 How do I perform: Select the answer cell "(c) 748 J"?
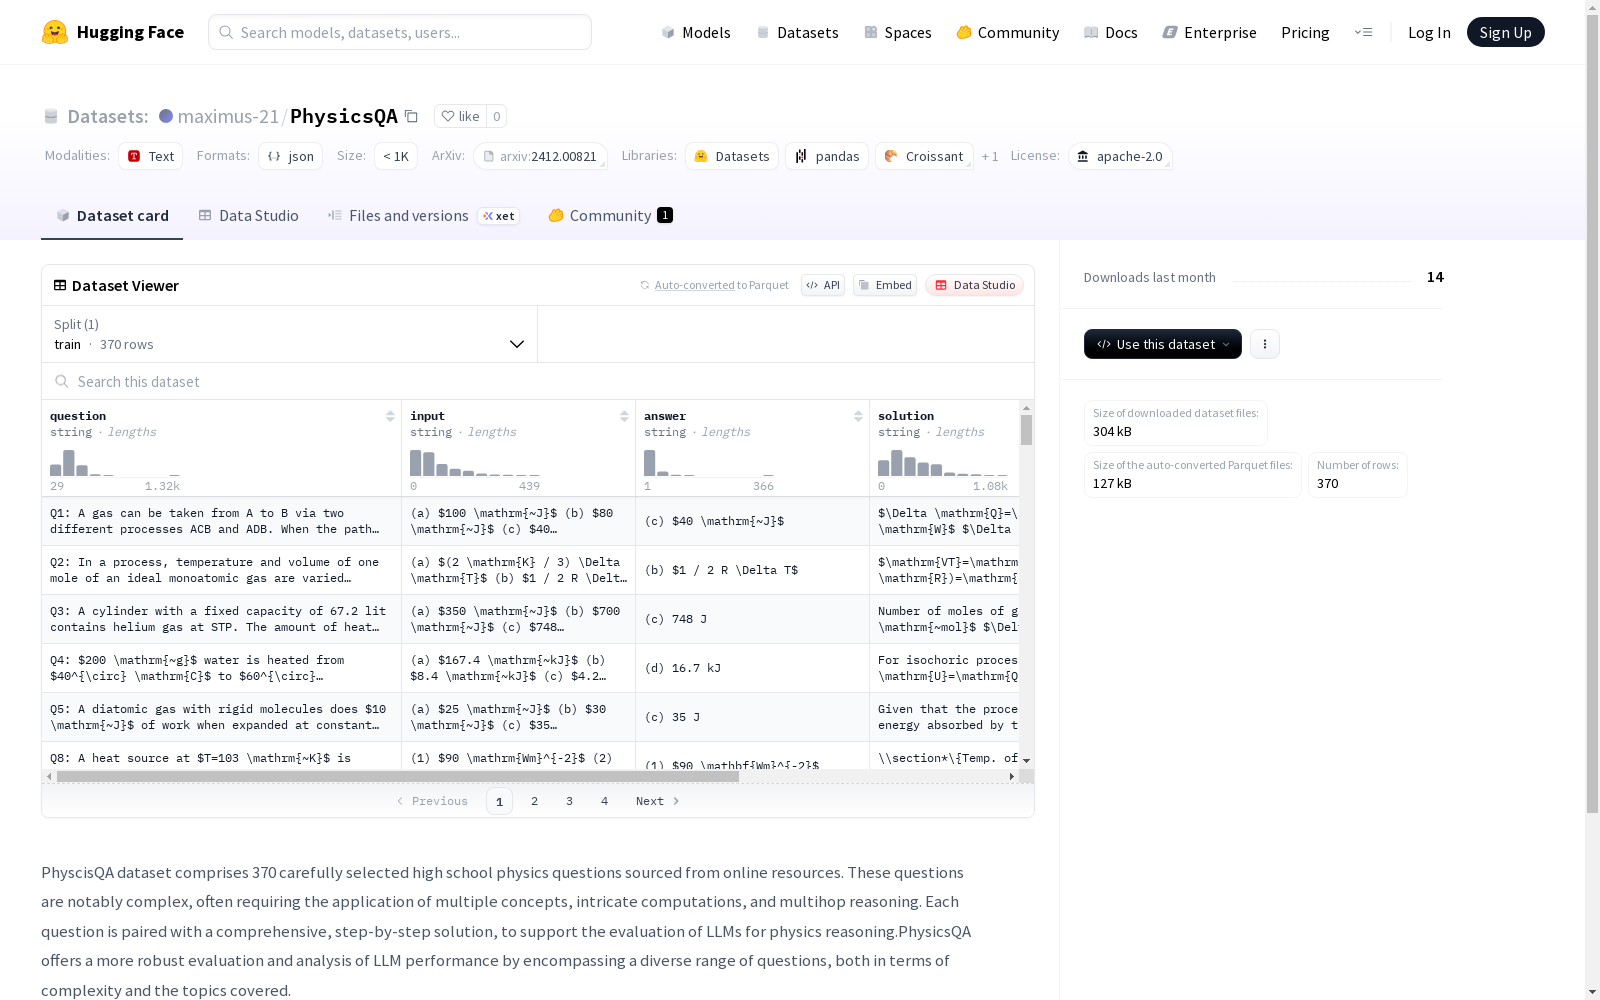[x=752, y=619]
